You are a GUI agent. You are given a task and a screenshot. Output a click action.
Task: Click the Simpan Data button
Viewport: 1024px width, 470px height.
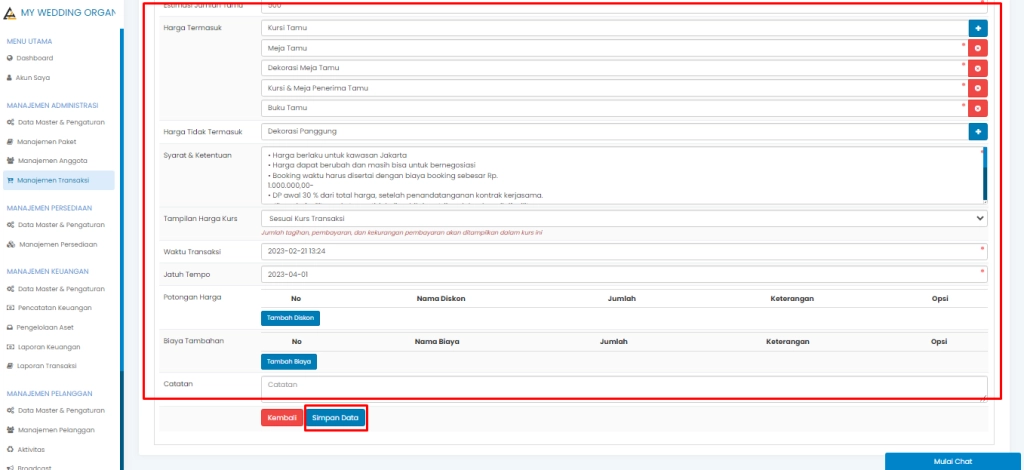pos(335,418)
